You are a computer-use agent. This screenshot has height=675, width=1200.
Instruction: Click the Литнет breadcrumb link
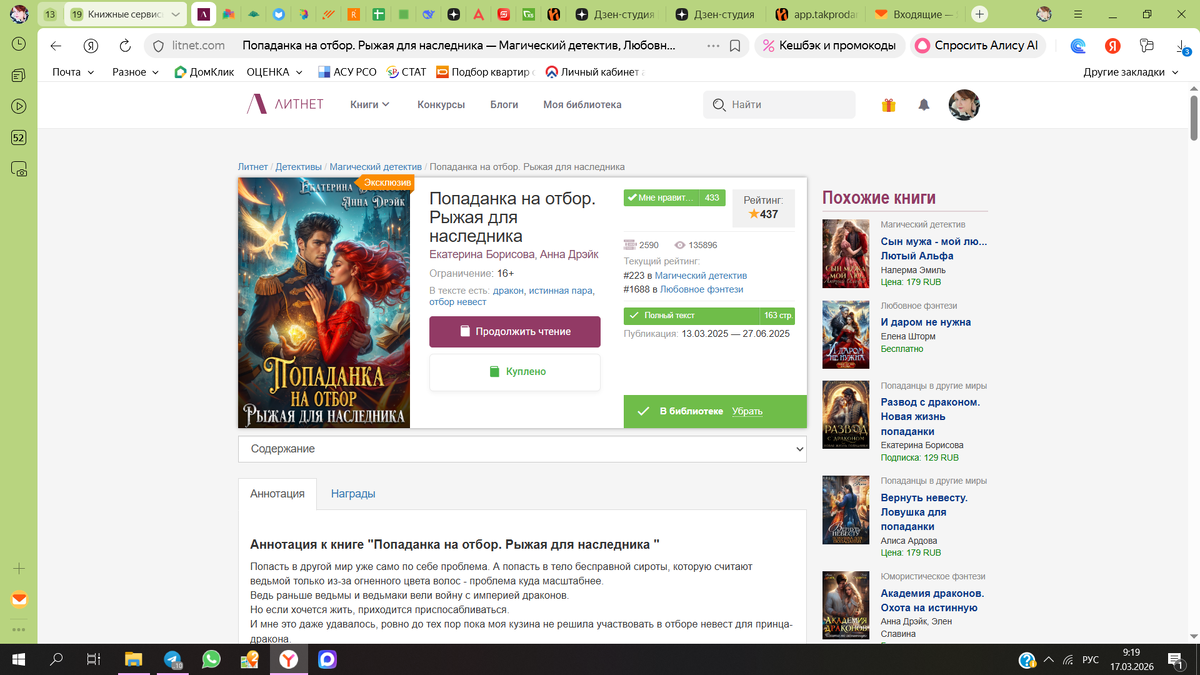tap(253, 167)
